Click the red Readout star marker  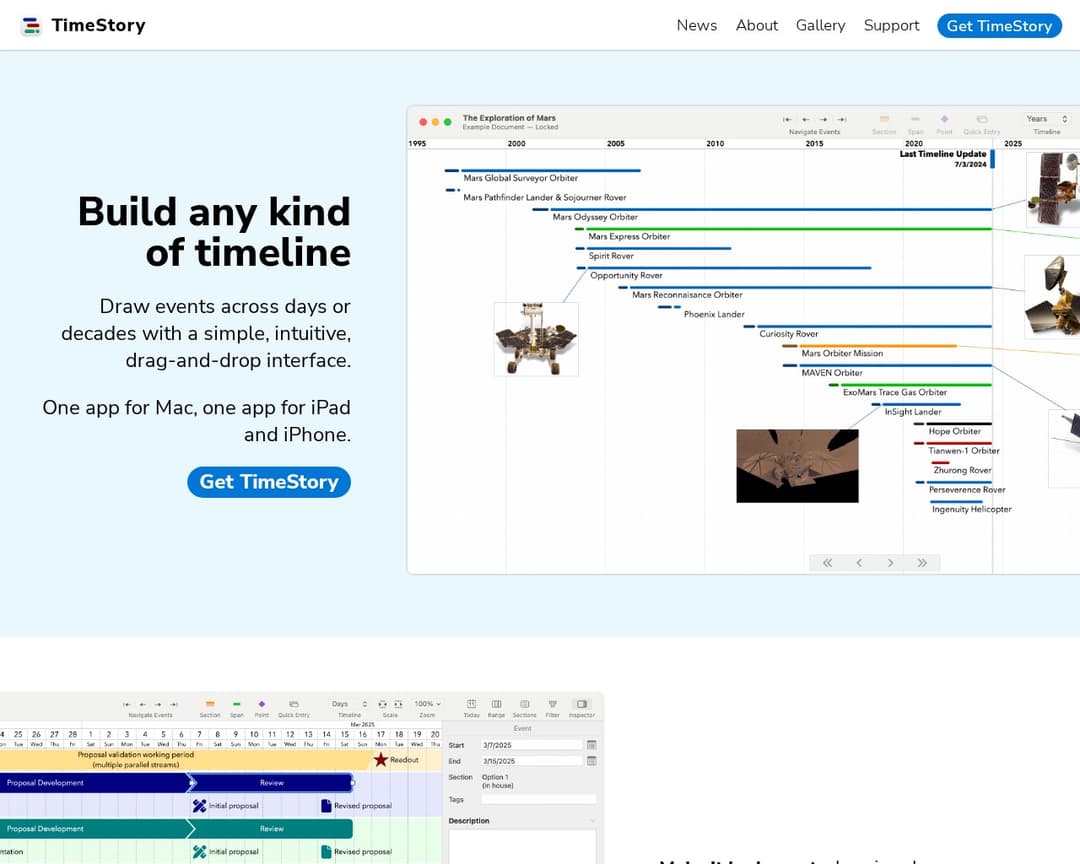click(x=380, y=759)
